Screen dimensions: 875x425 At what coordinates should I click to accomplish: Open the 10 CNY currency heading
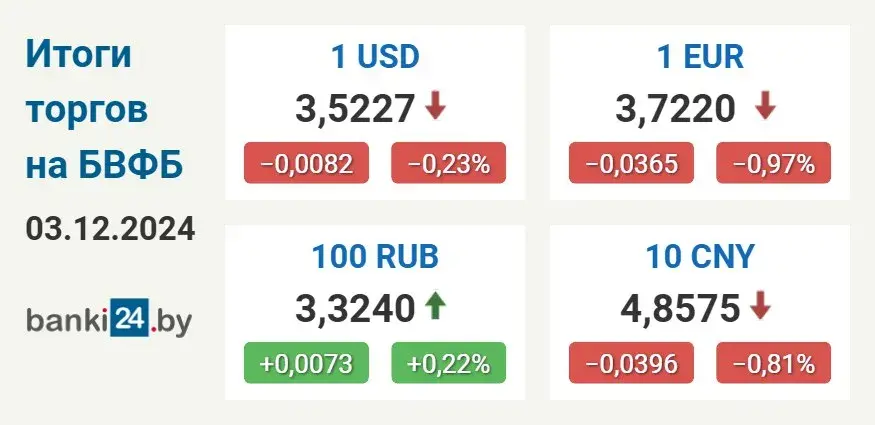tap(700, 257)
